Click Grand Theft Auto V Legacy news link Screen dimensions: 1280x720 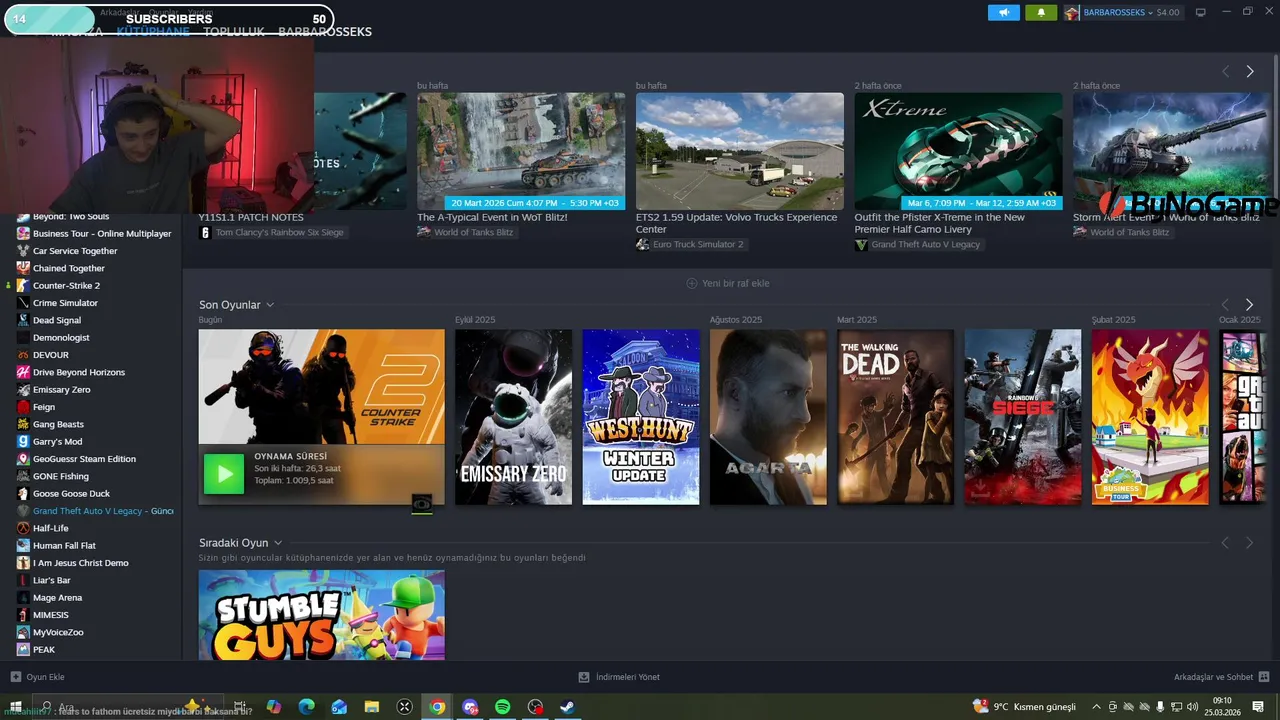[x=925, y=244]
